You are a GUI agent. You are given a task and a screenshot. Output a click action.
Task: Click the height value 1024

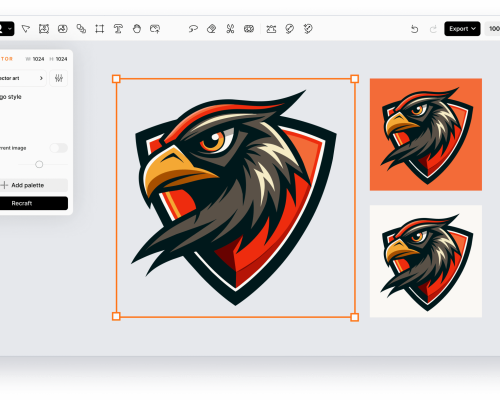[61, 59]
